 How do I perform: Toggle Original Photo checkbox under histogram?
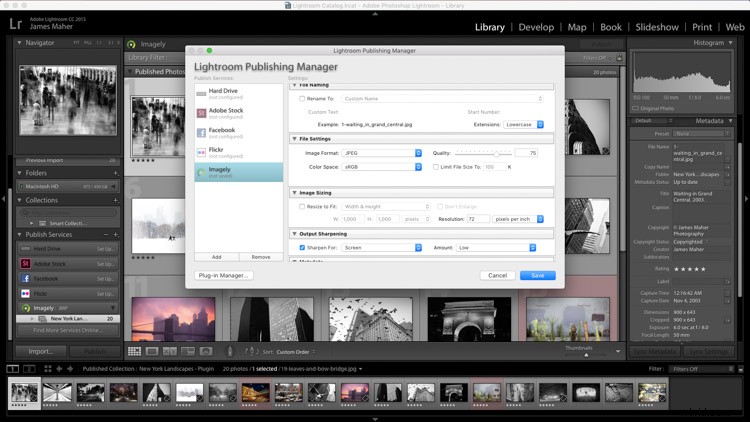[636, 109]
